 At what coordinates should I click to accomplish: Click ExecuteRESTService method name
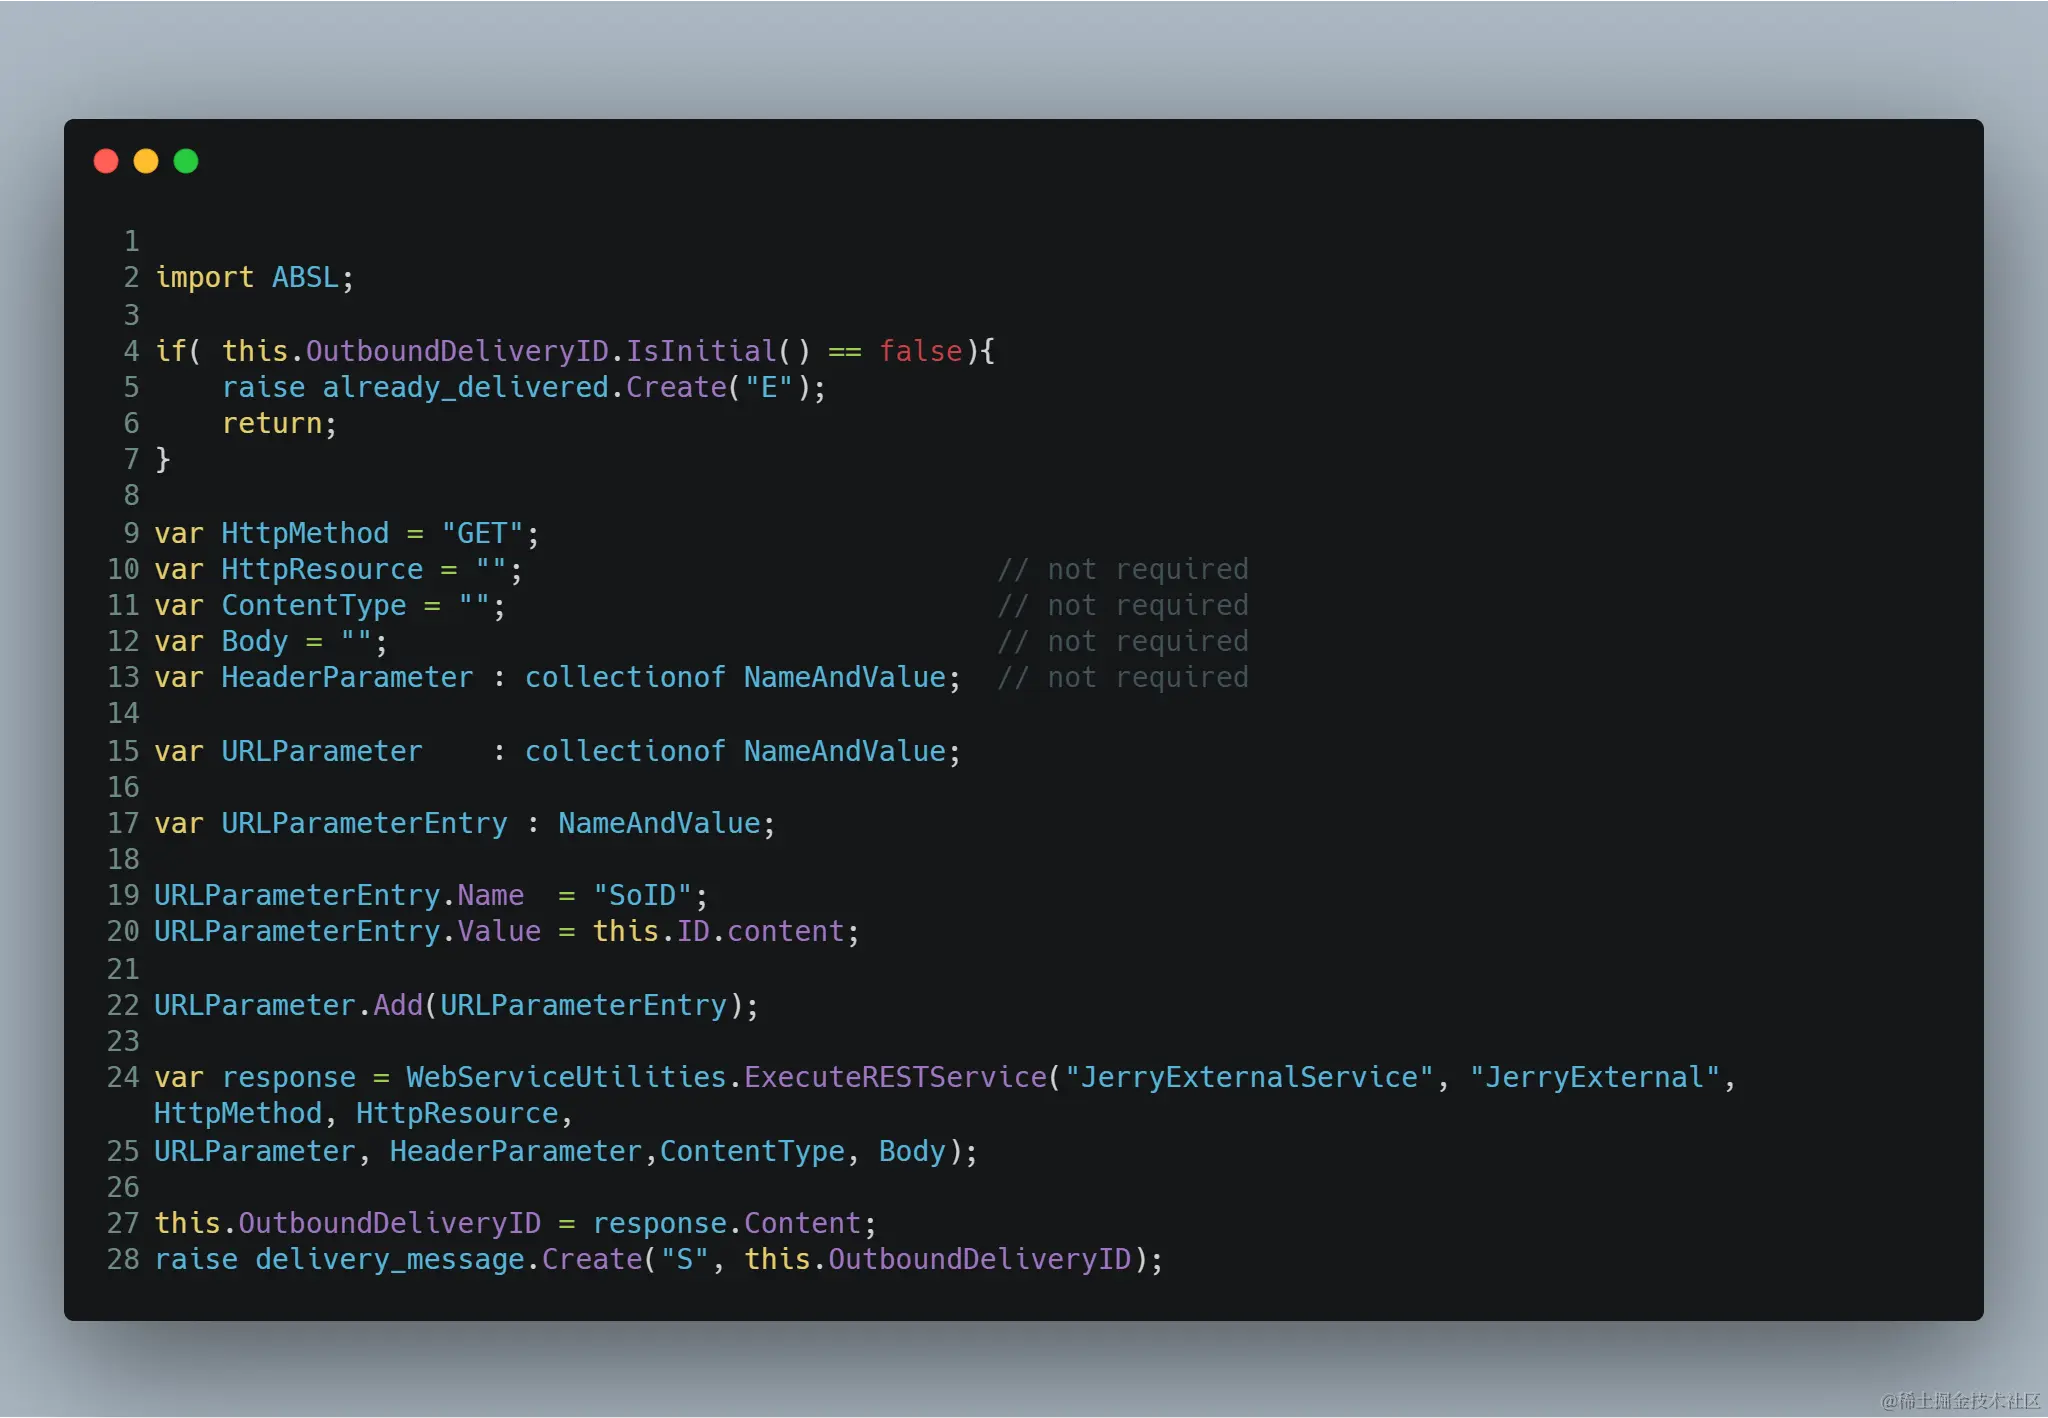coord(894,1077)
